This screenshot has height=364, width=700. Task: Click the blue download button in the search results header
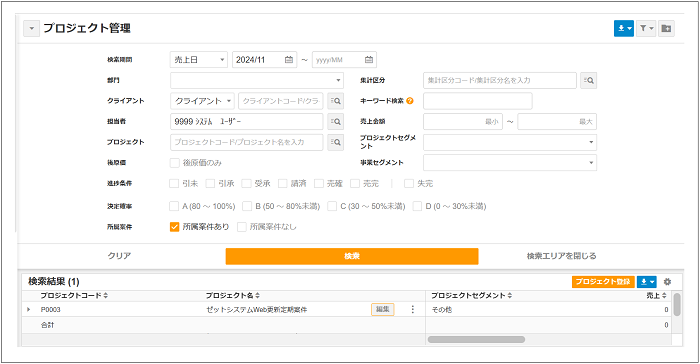646,282
